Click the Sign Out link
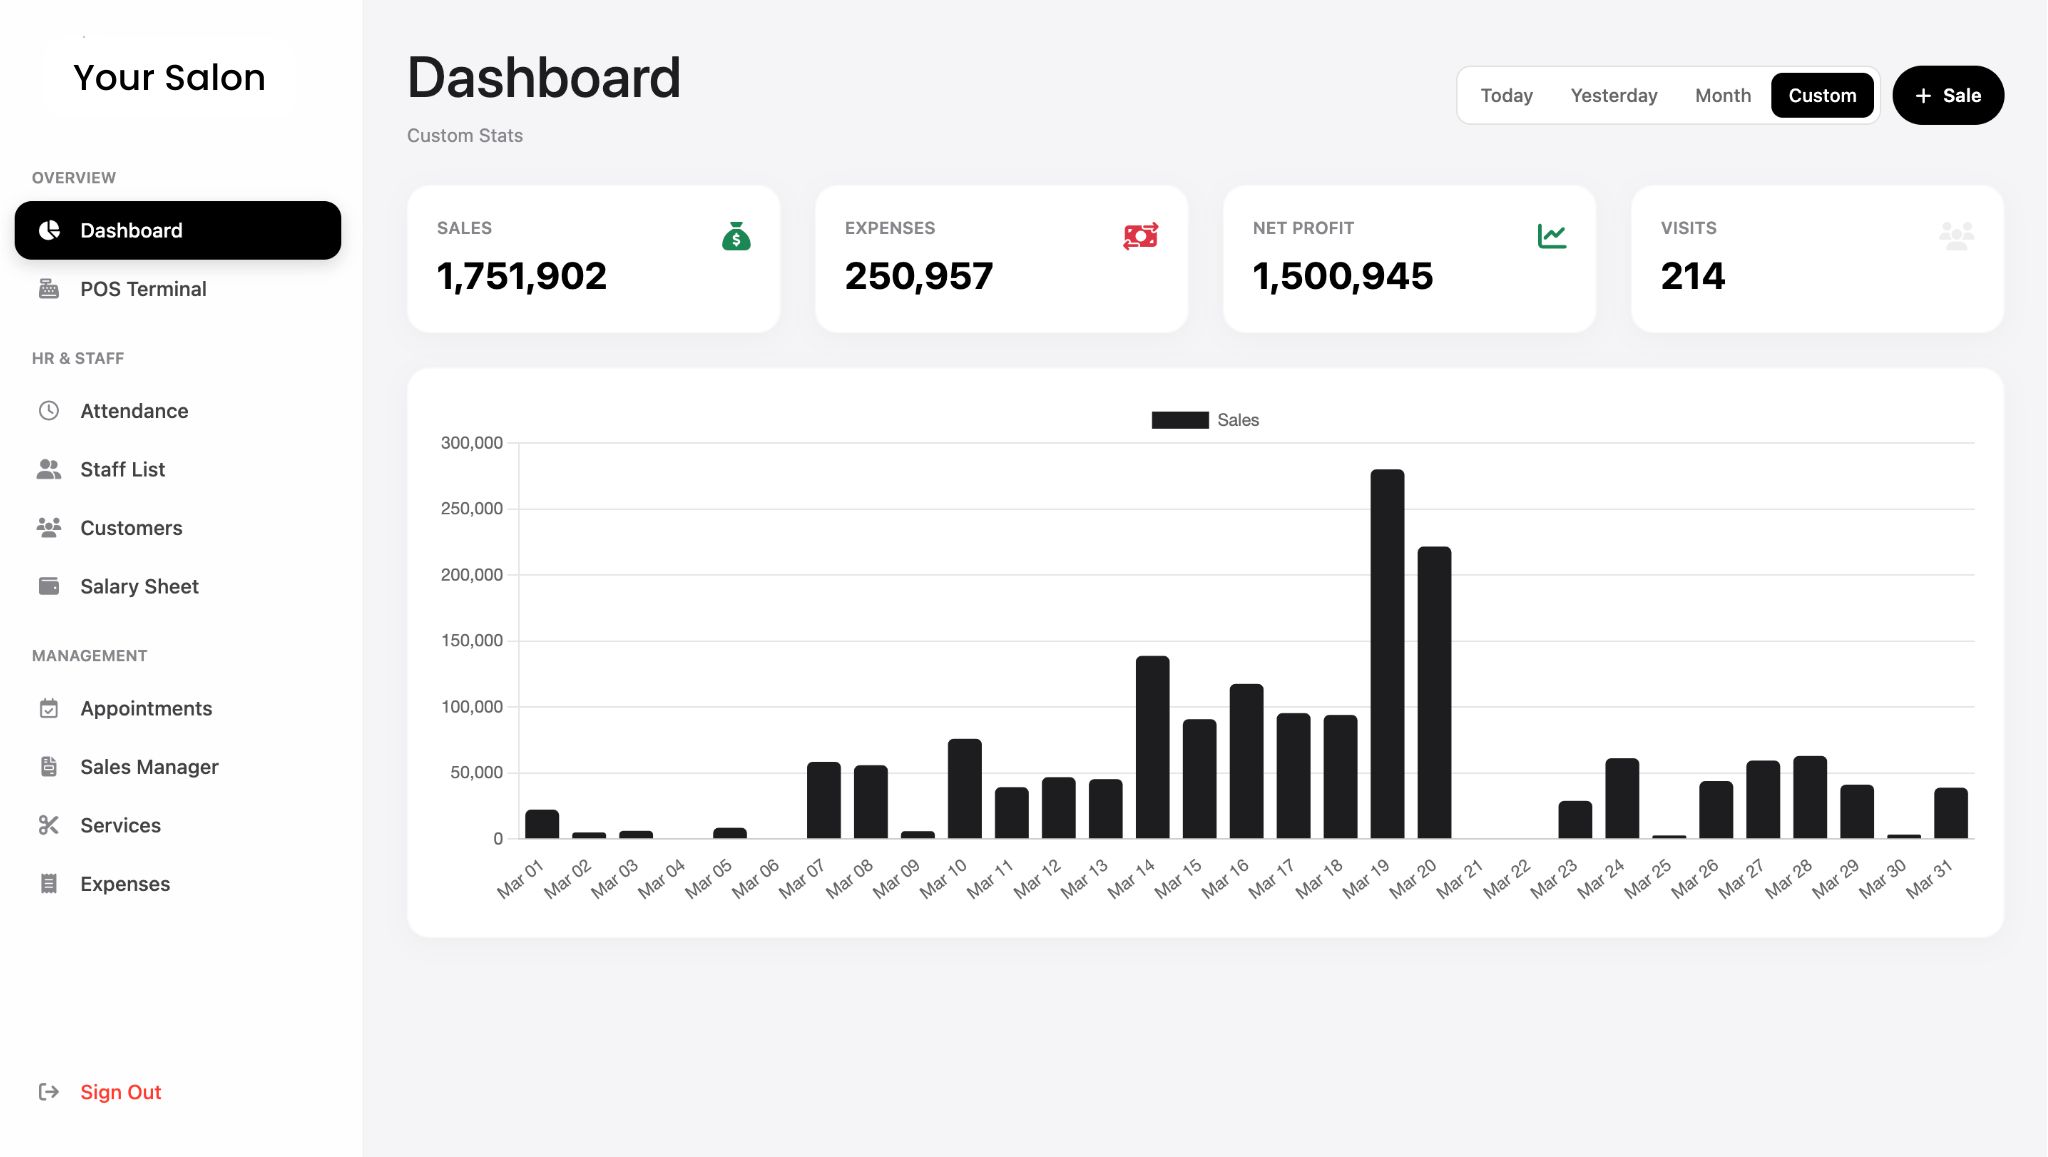2048x1157 pixels. (x=120, y=1091)
